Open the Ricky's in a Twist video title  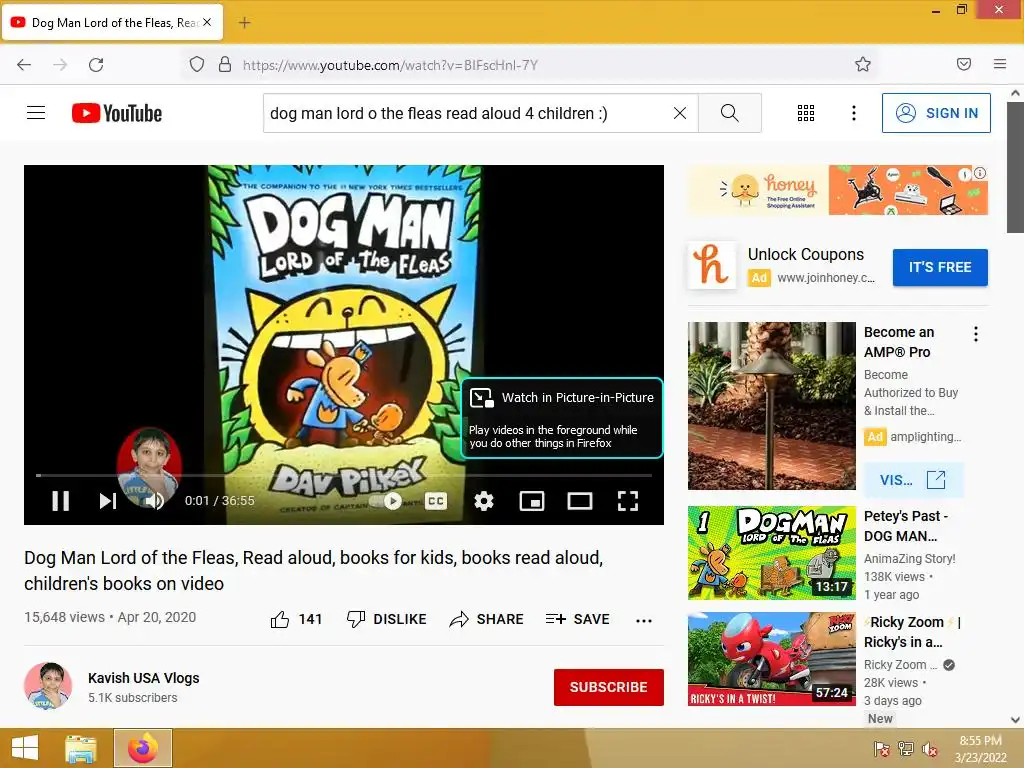pyautogui.click(x=912, y=632)
